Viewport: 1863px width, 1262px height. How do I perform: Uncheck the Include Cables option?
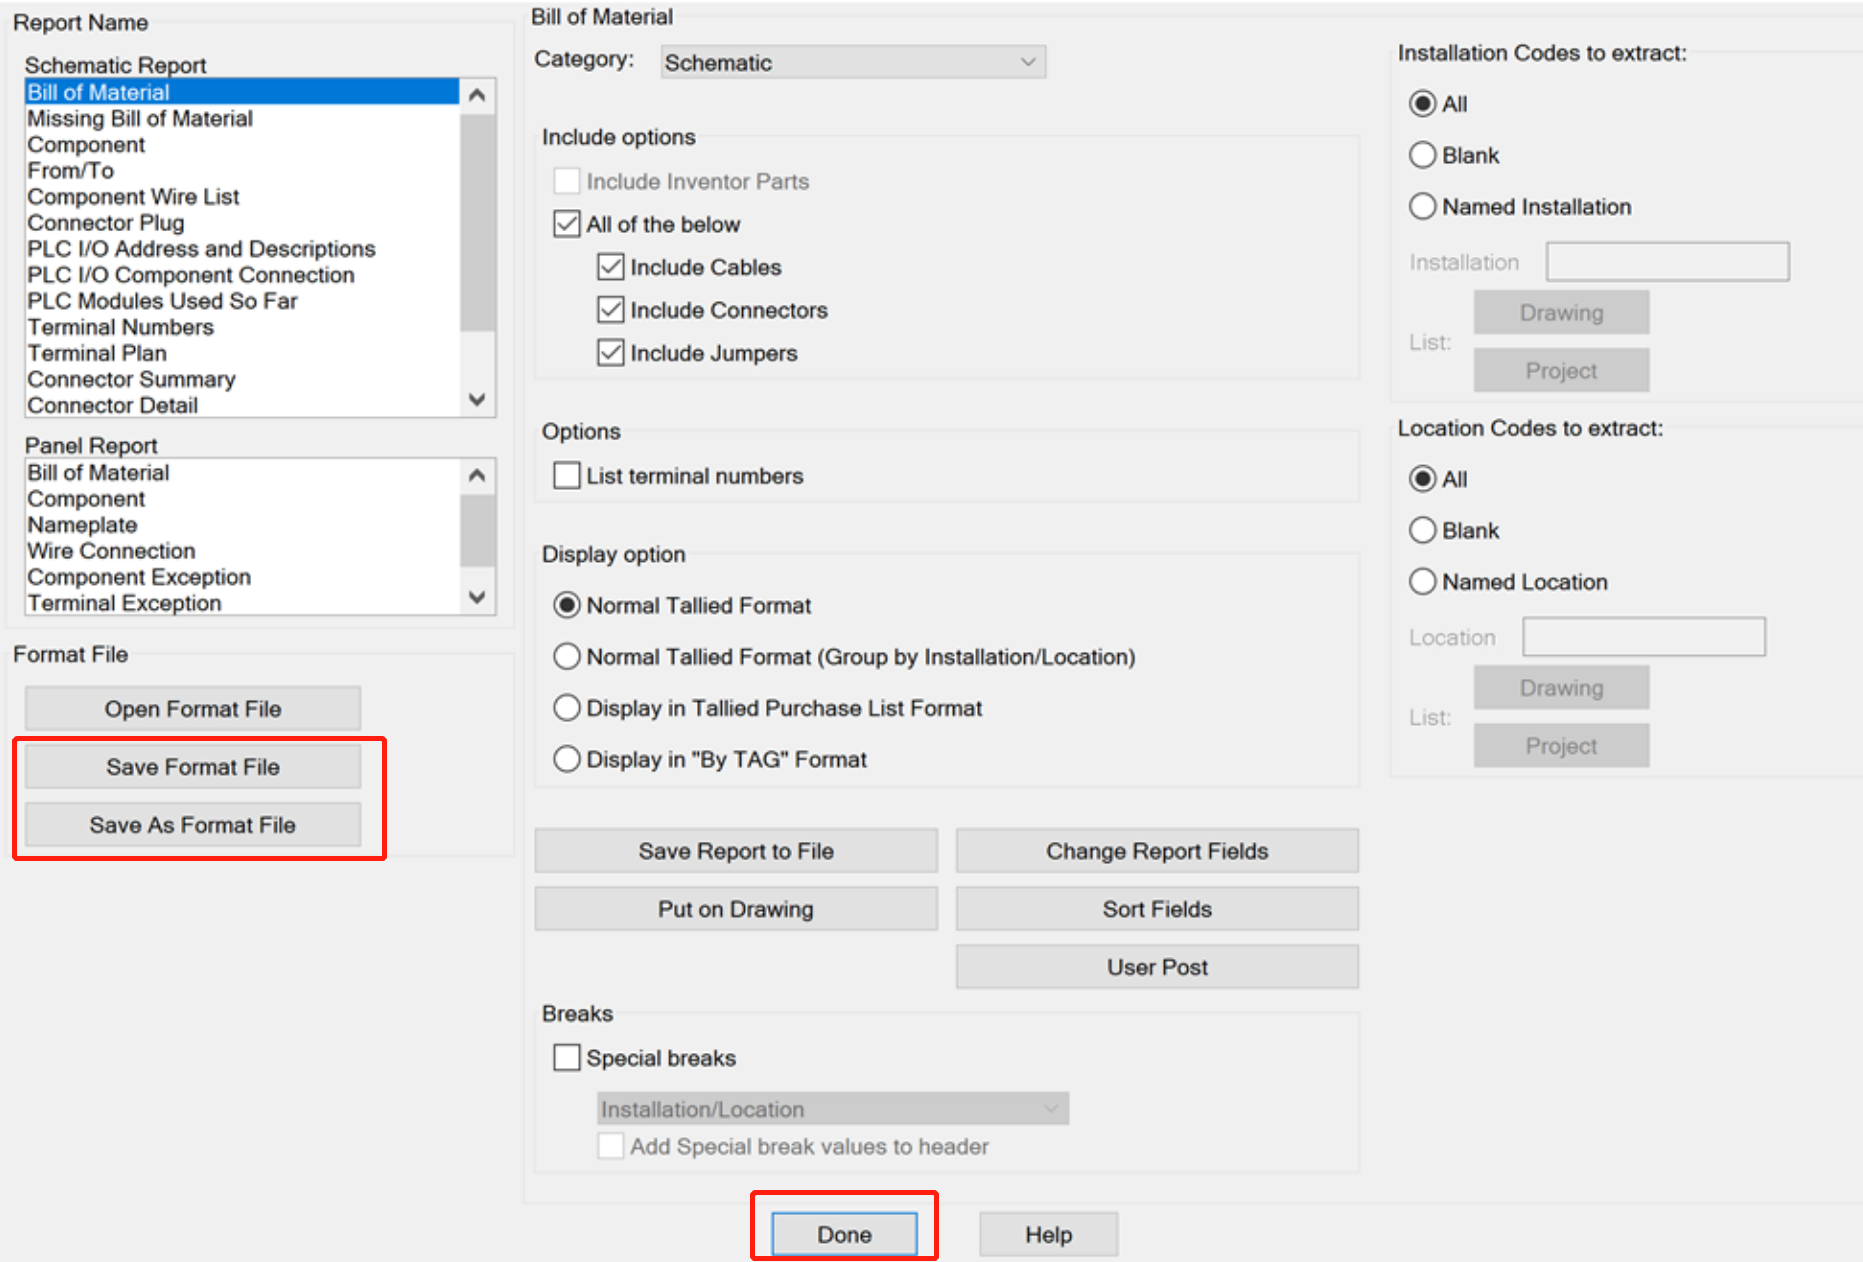[x=611, y=266]
